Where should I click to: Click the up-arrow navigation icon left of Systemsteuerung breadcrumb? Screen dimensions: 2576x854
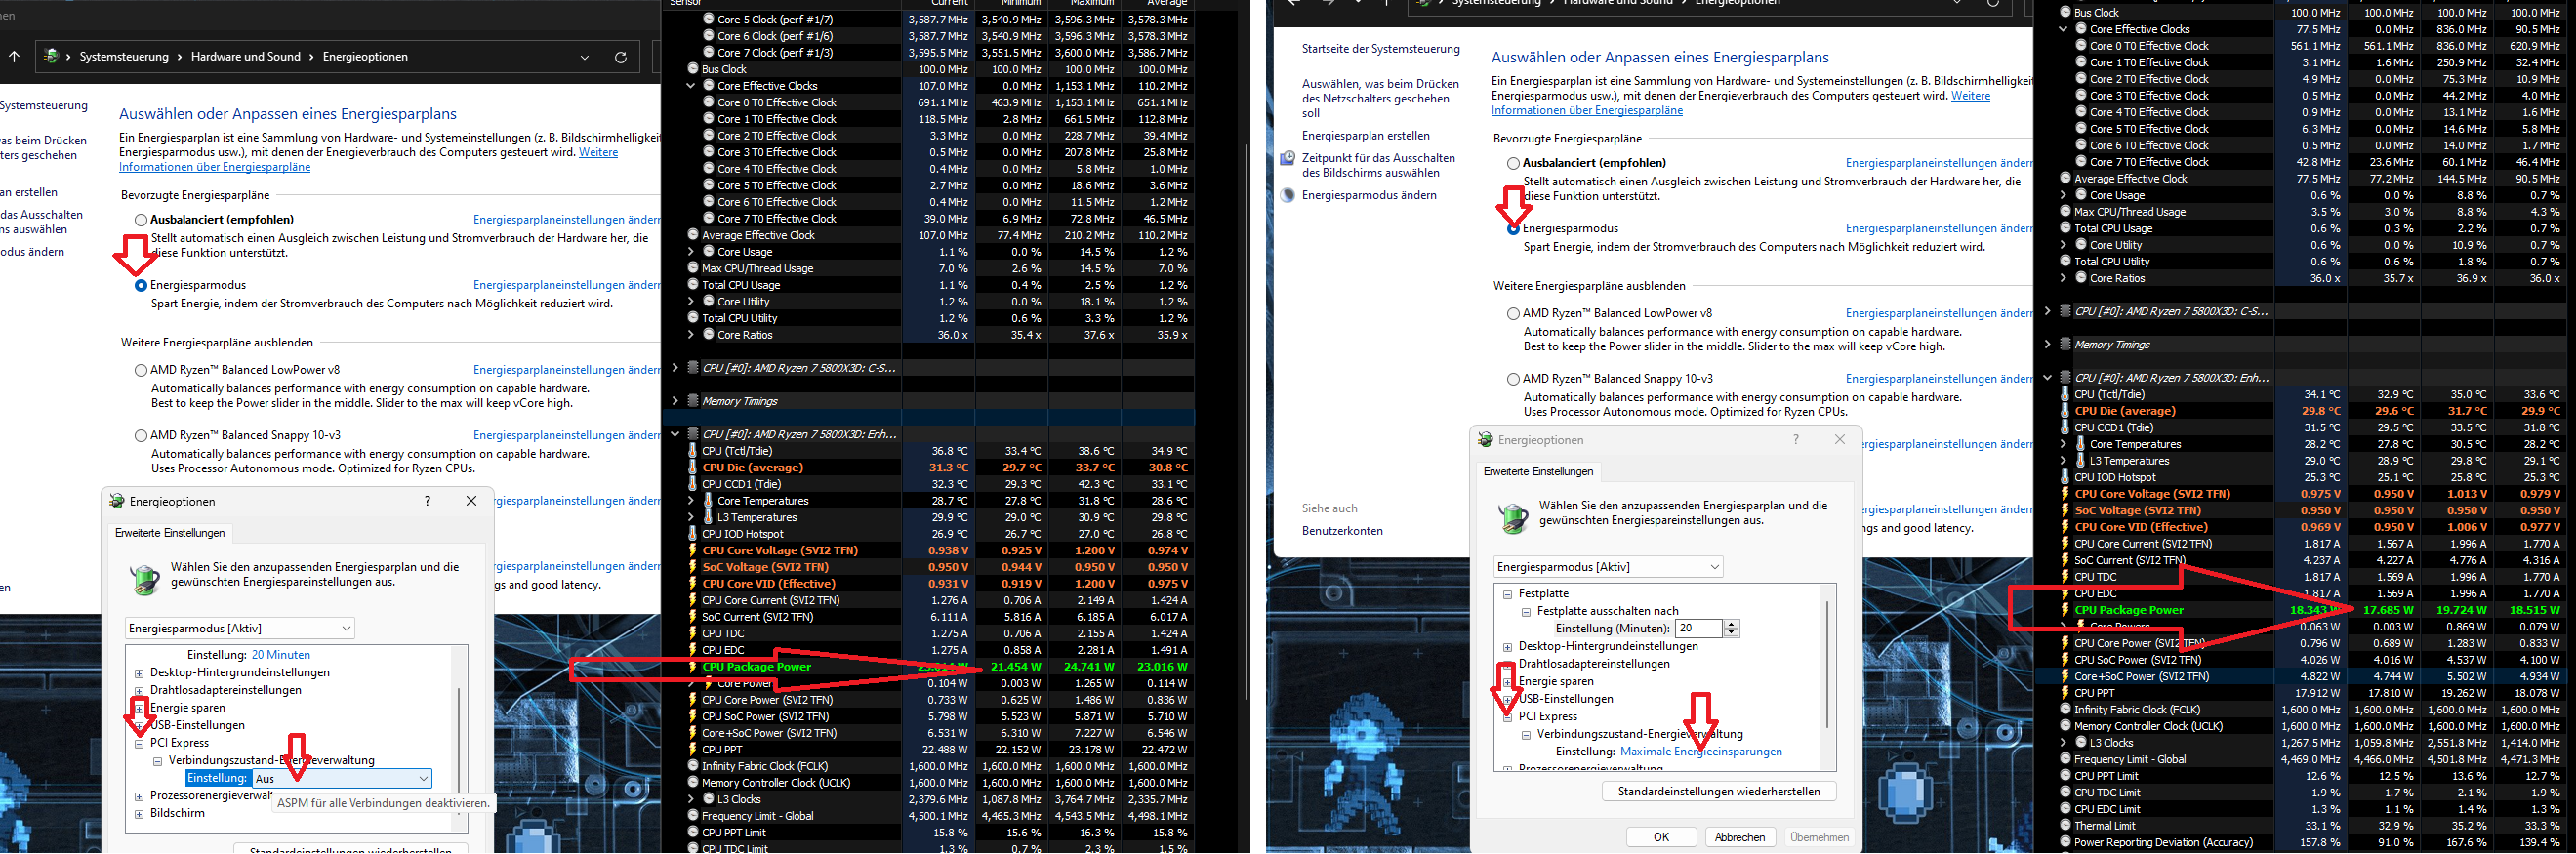(x=14, y=57)
